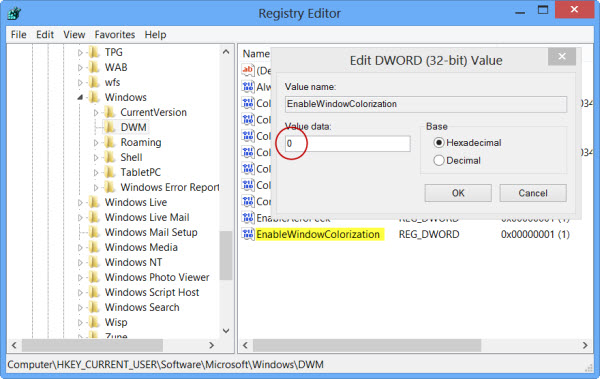This screenshot has height=379, width=600.
Task: Expand the Roaming tree node
Action: pos(96,142)
